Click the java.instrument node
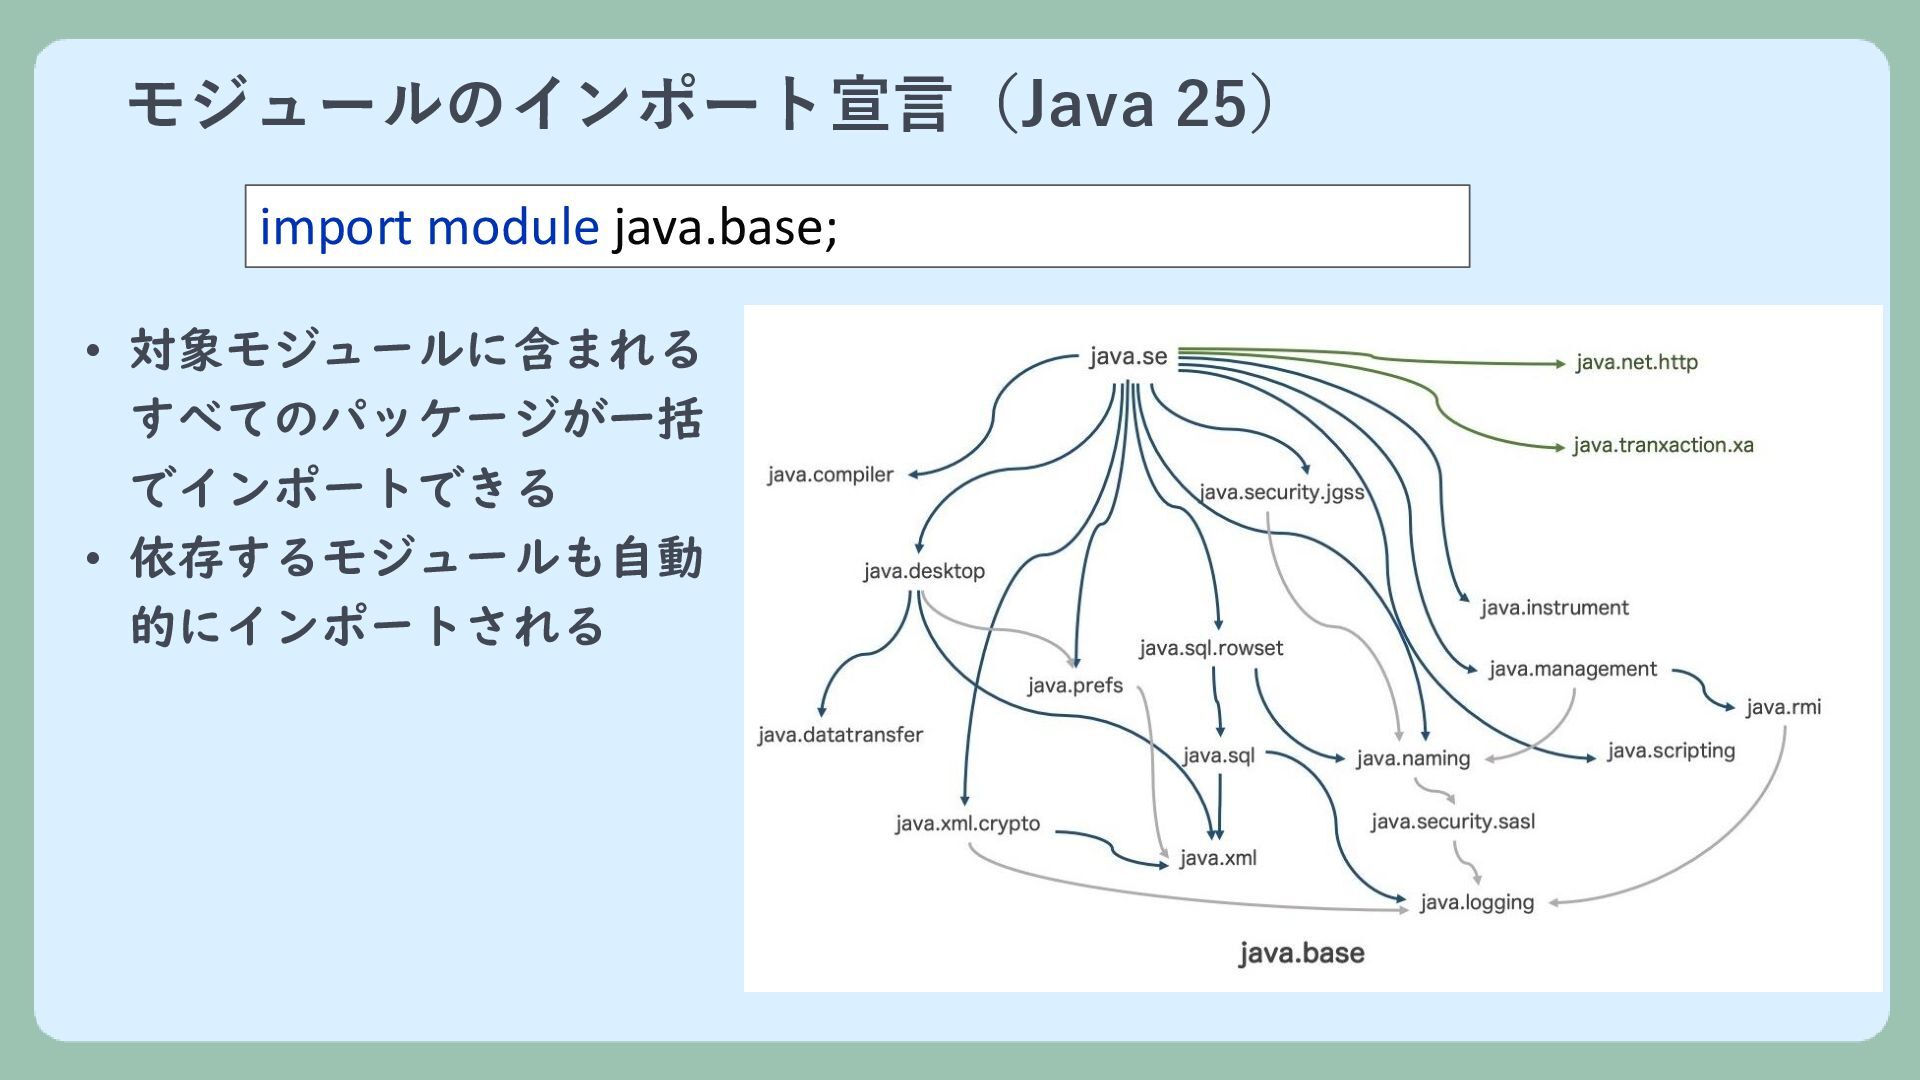Screen dimensions: 1920x1080 tap(1554, 608)
